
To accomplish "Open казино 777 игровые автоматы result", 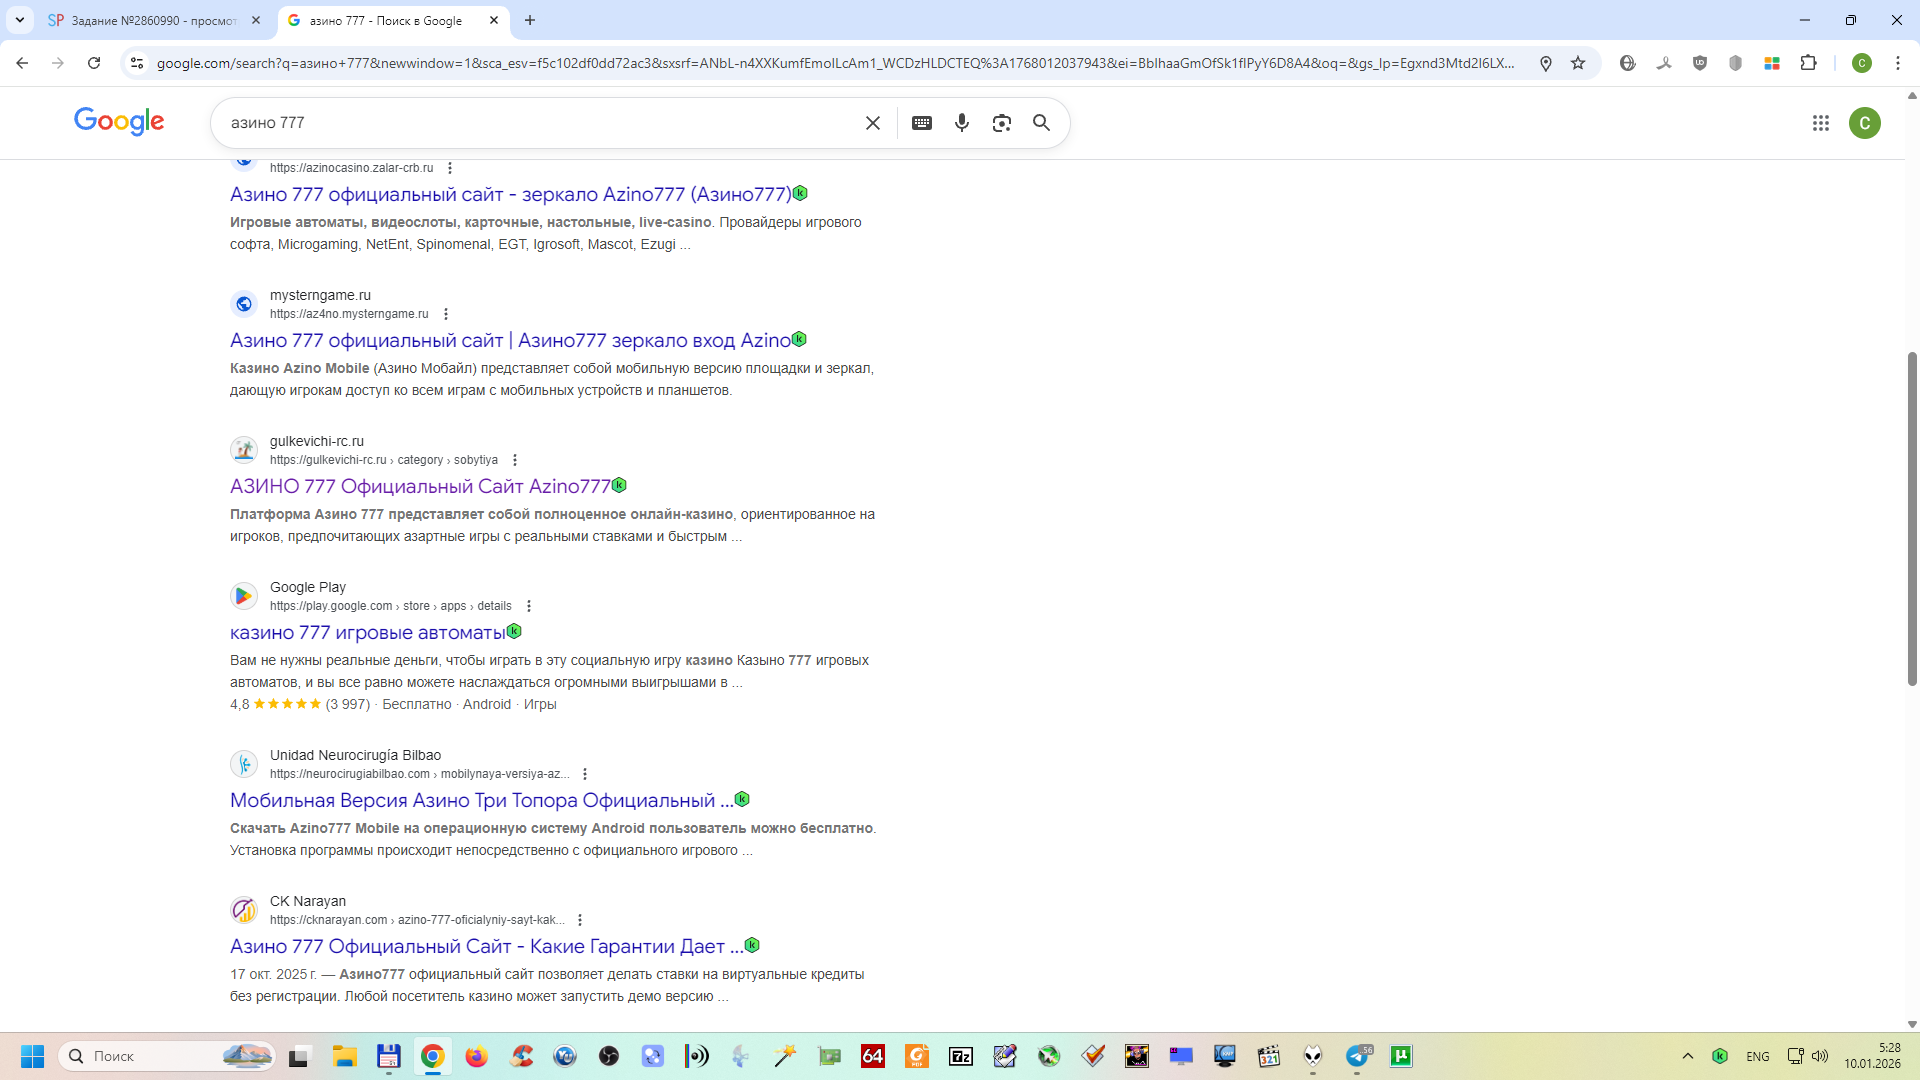I will [367, 632].
